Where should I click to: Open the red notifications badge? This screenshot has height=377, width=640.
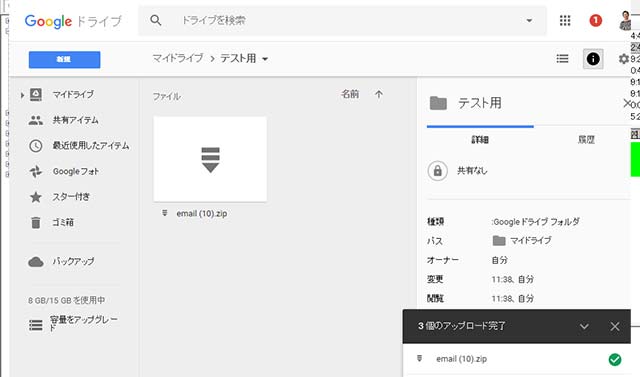(x=596, y=20)
